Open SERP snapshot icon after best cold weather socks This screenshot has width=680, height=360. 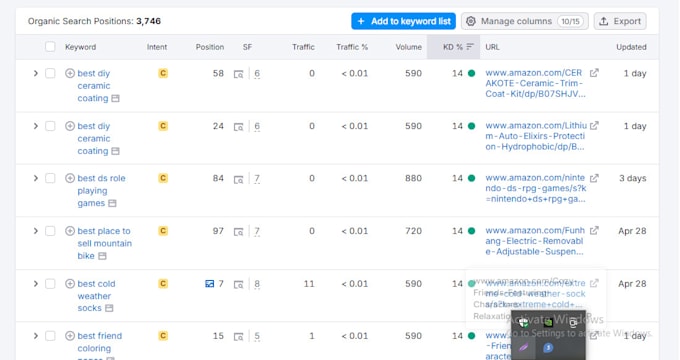pyautogui.click(x=109, y=308)
